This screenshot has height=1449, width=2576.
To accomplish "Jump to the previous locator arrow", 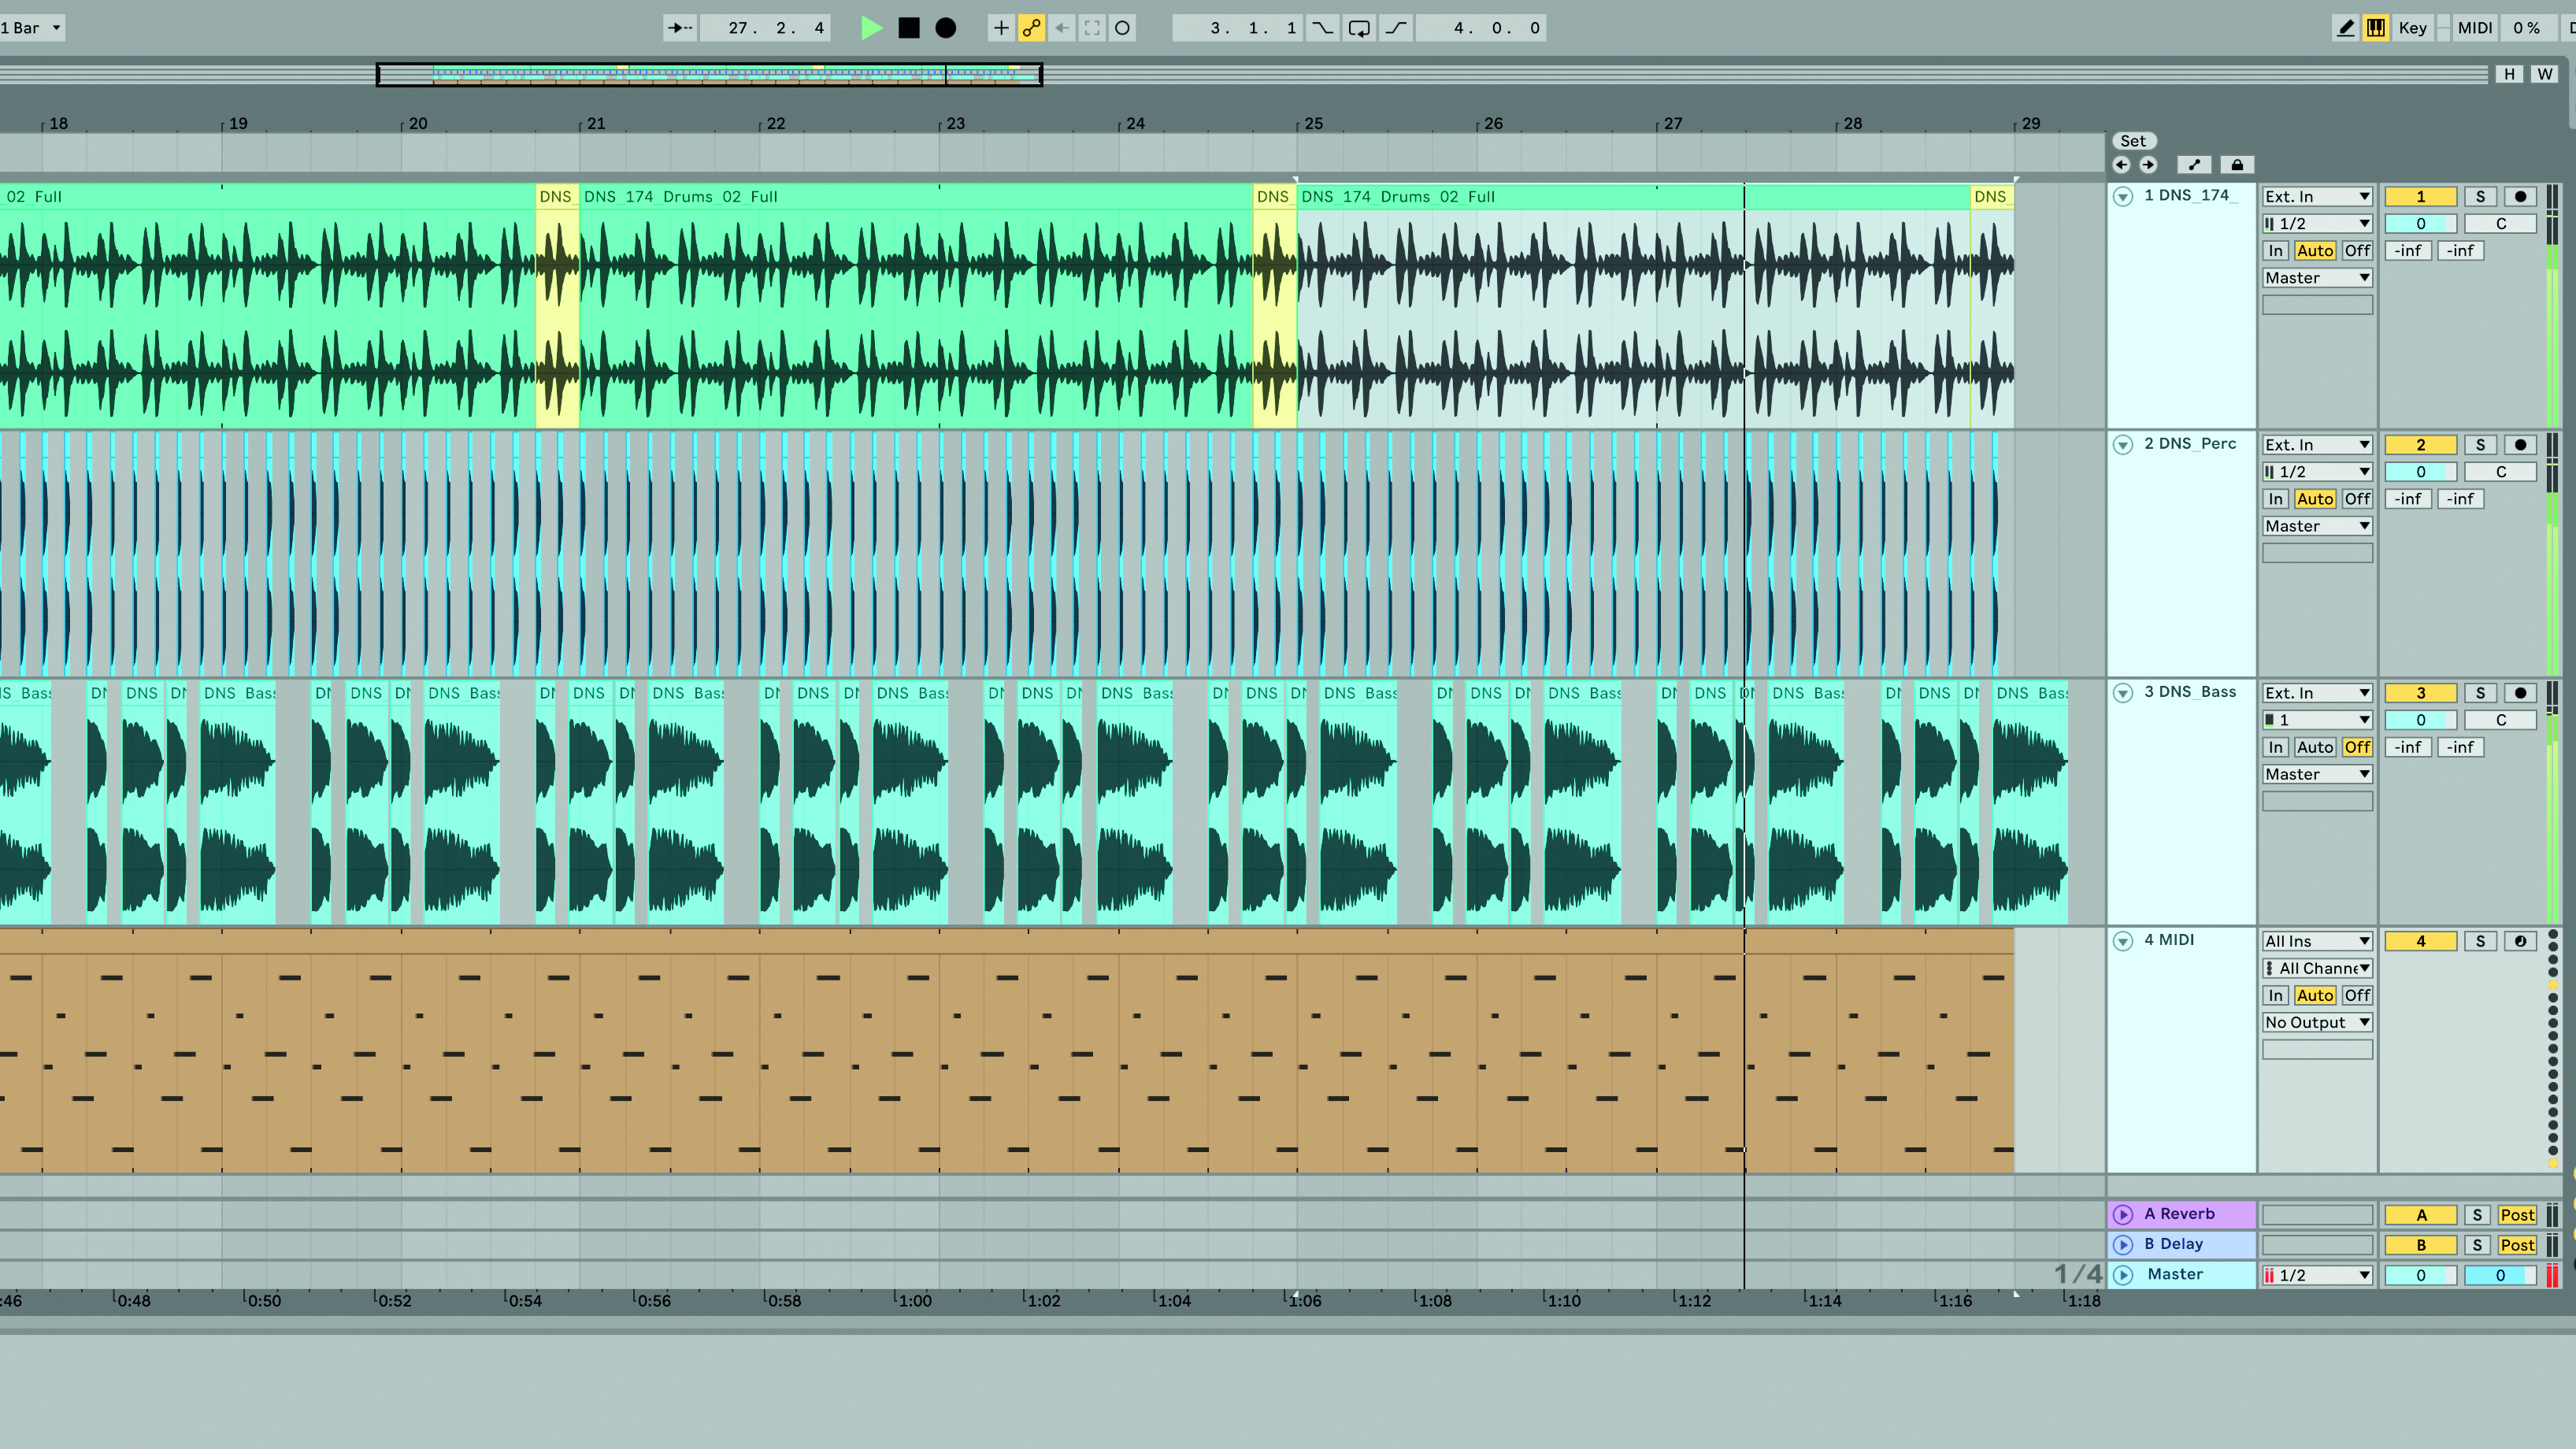I will pos(2121,165).
